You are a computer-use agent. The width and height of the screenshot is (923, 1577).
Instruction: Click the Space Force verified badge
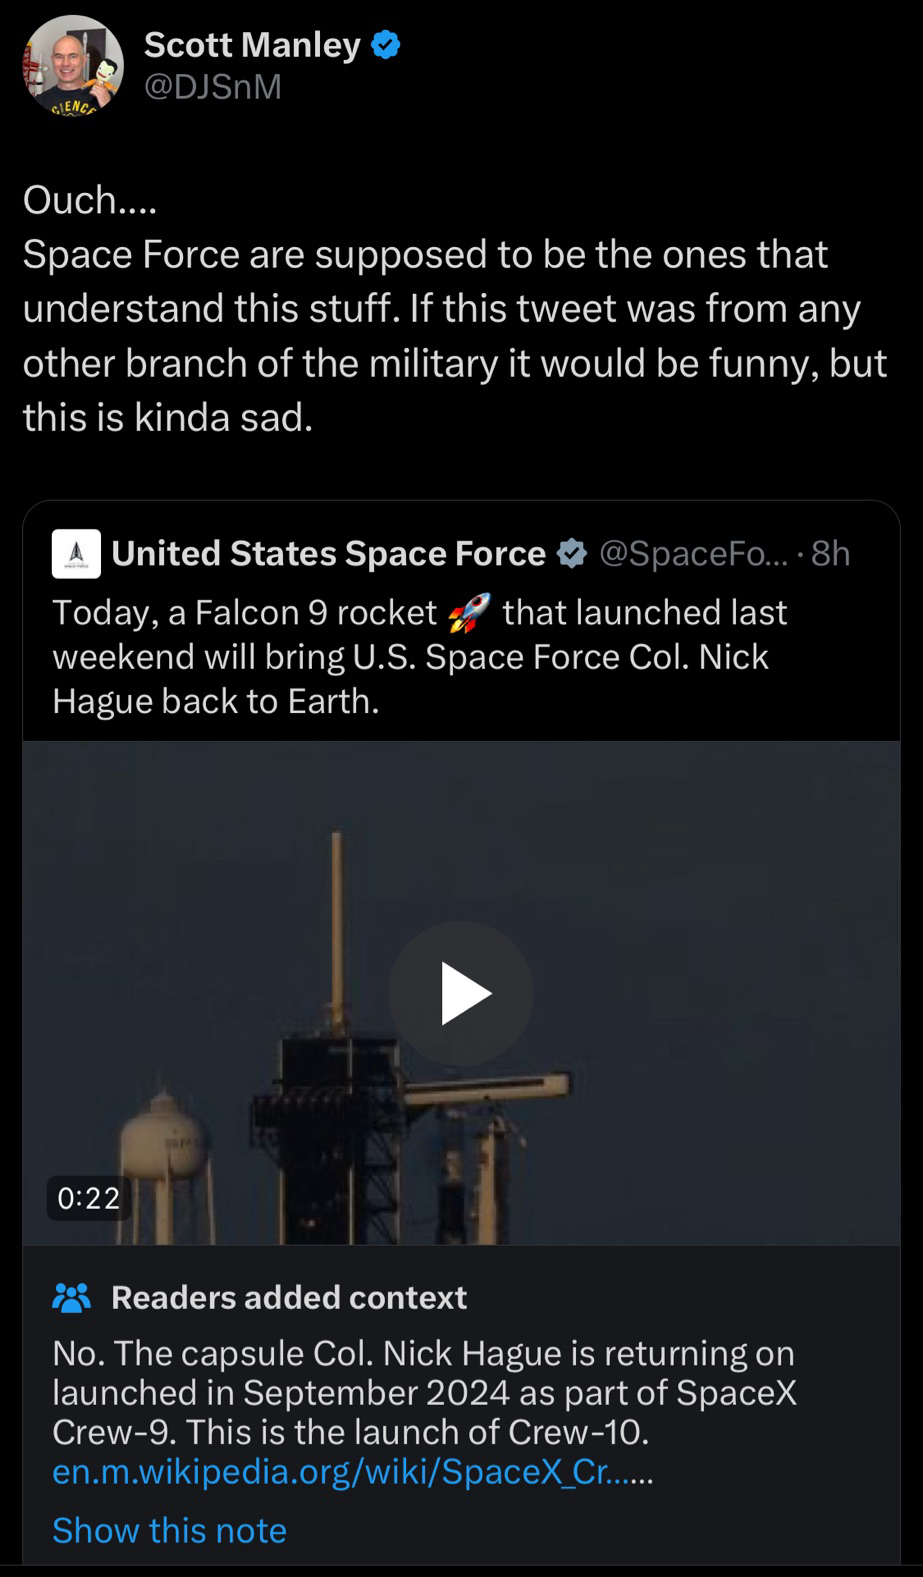coord(571,553)
